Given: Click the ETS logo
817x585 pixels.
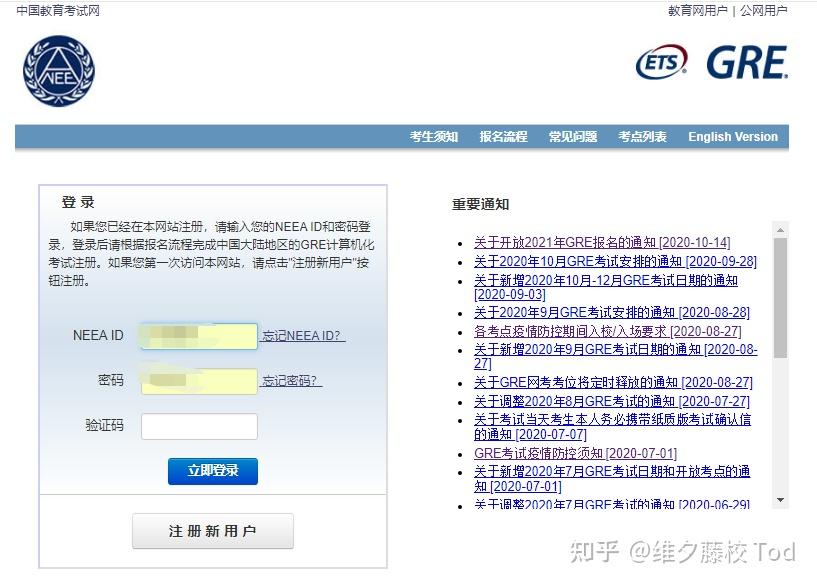Looking at the screenshot, I should coord(661,61).
